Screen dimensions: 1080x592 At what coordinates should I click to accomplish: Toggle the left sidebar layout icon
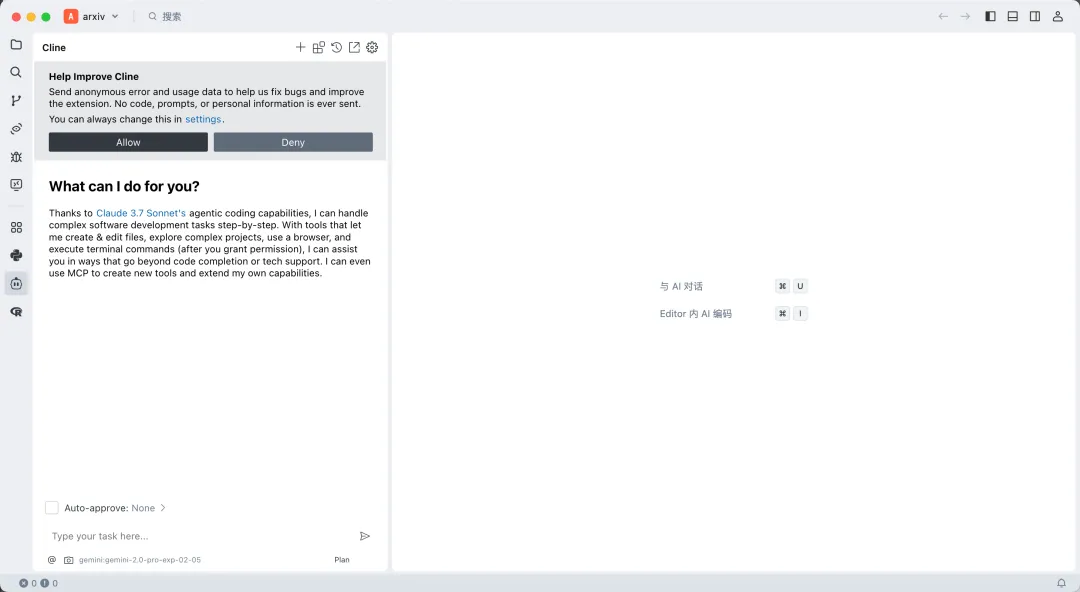990,17
